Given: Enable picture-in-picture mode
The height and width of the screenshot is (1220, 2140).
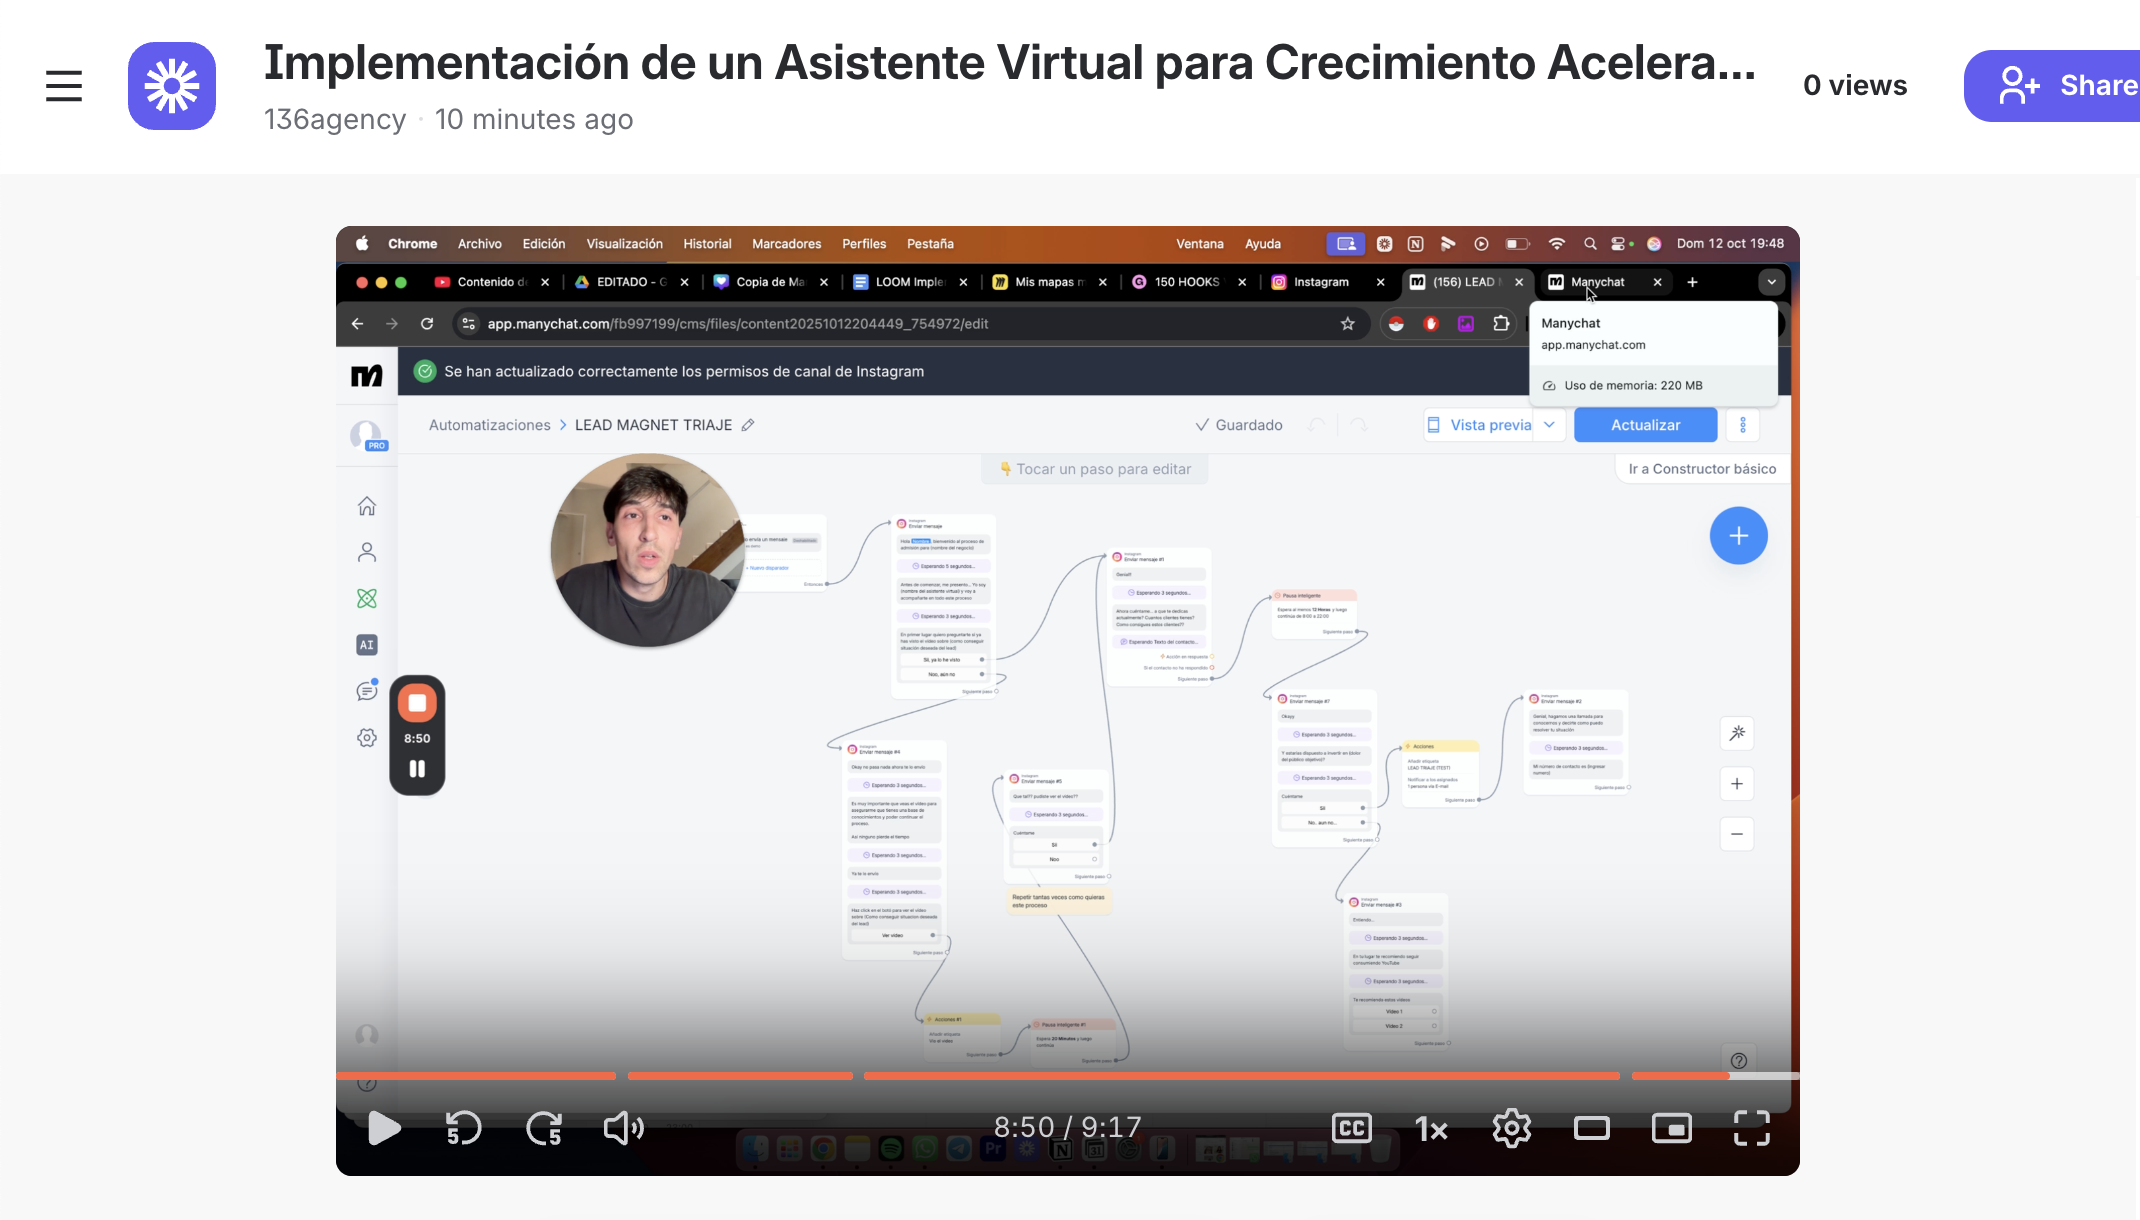Looking at the screenshot, I should [x=1671, y=1128].
